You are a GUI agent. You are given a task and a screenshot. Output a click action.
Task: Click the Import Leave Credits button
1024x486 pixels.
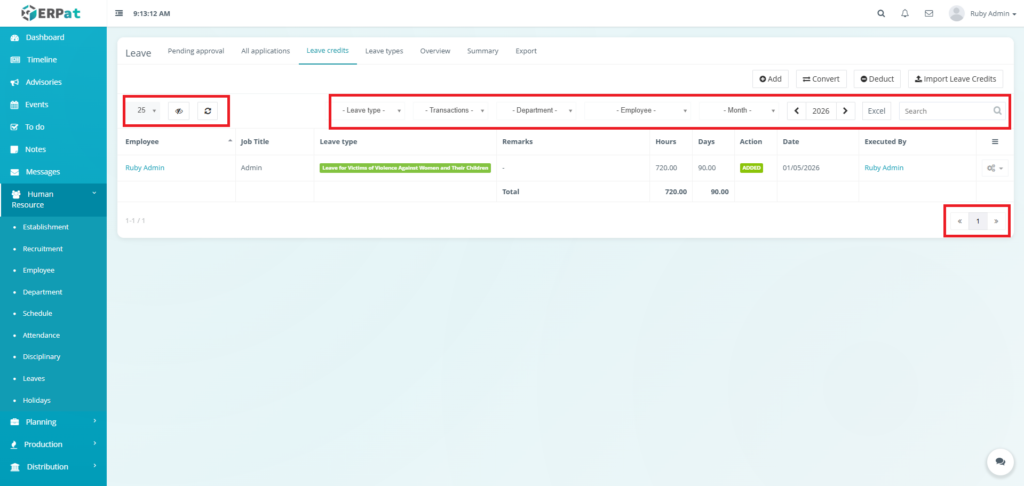tap(955, 78)
